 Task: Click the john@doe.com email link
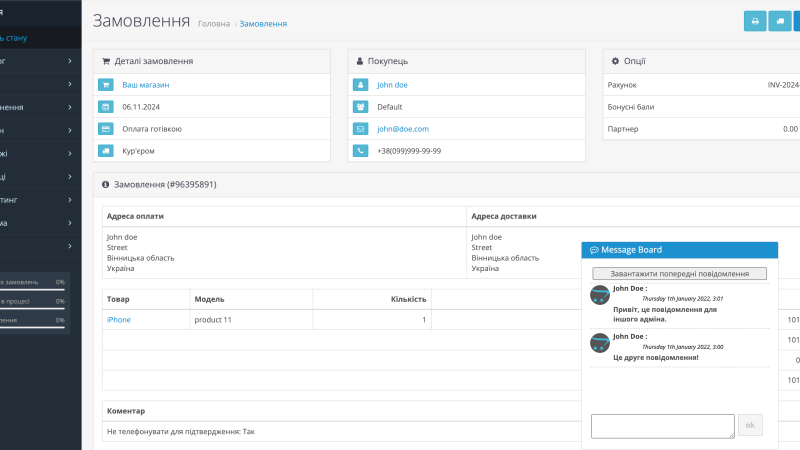tap(403, 129)
